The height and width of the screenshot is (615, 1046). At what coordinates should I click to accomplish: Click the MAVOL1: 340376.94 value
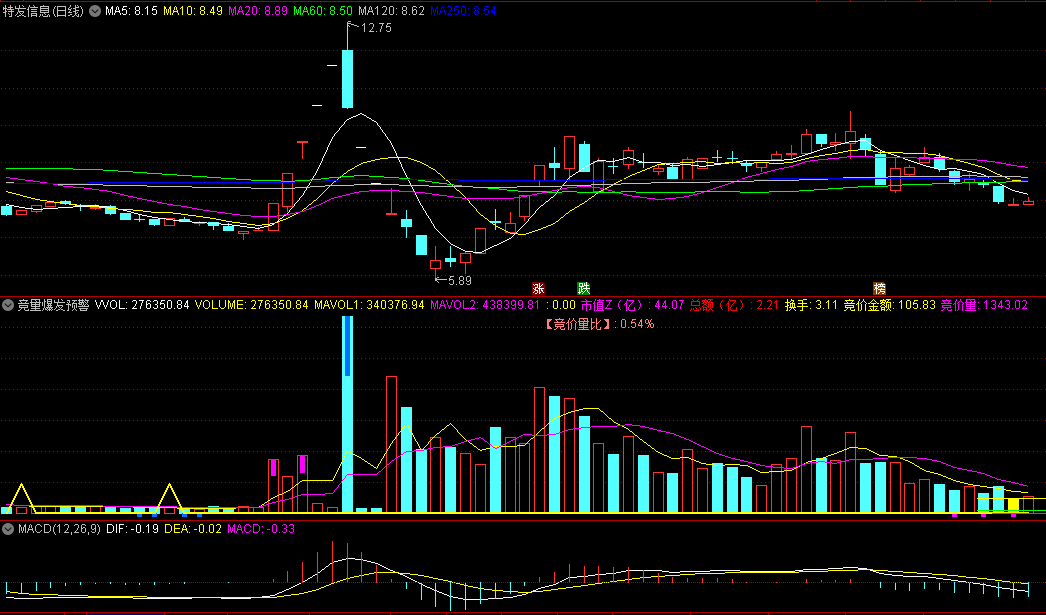(x=370, y=305)
